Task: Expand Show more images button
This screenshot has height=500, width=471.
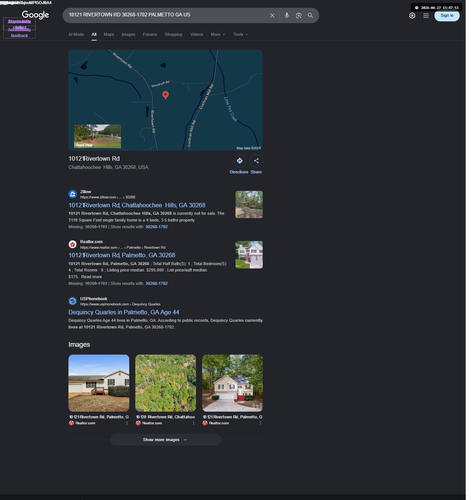Action: pyautogui.click(x=165, y=440)
